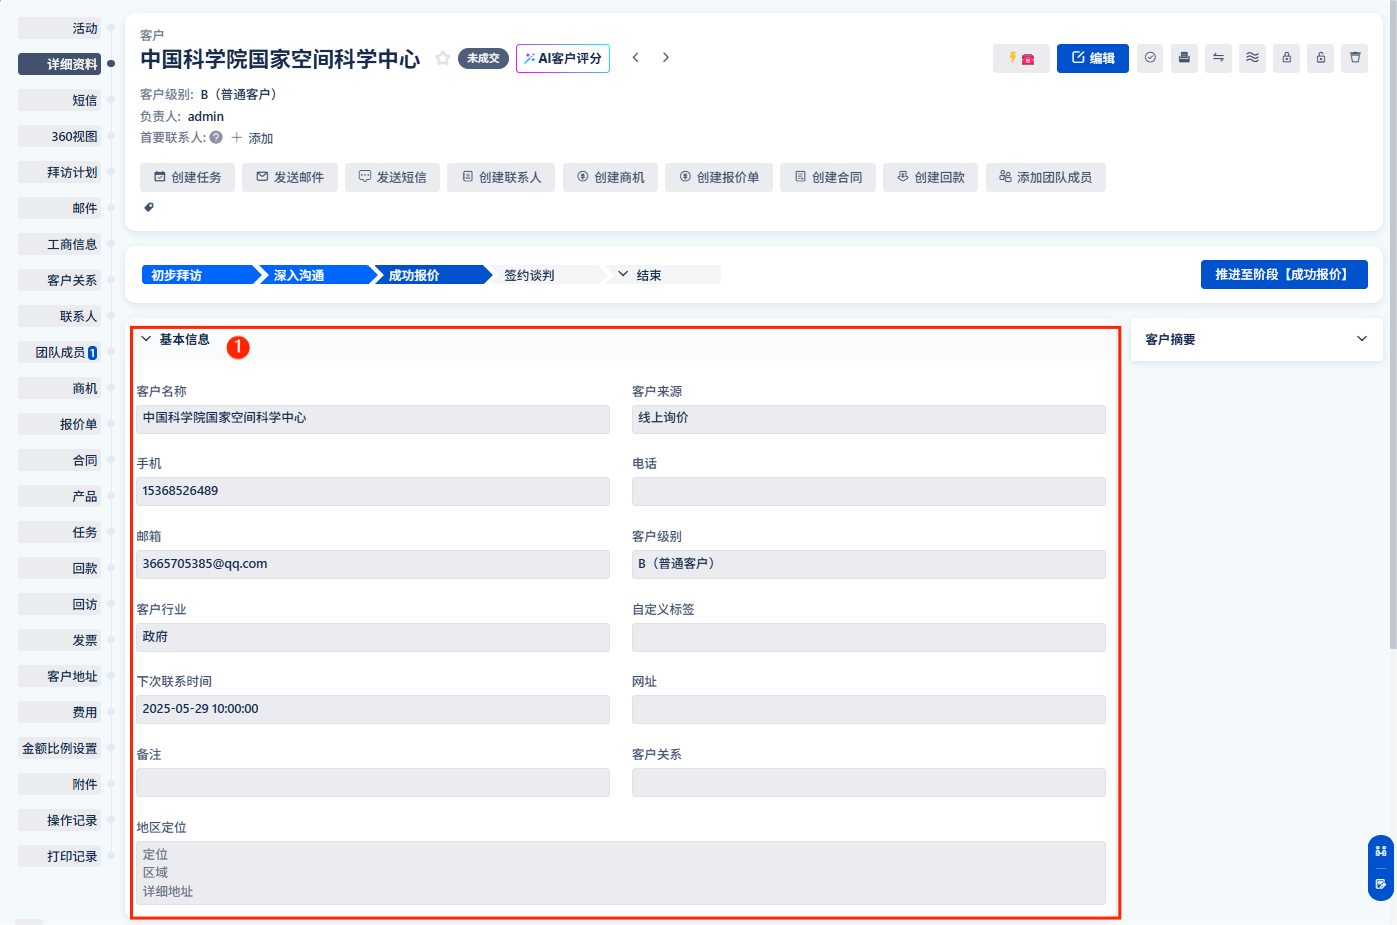The image size is (1397, 925).
Task: Click the 未成交 status badge
Action: [x=483, y=58]
